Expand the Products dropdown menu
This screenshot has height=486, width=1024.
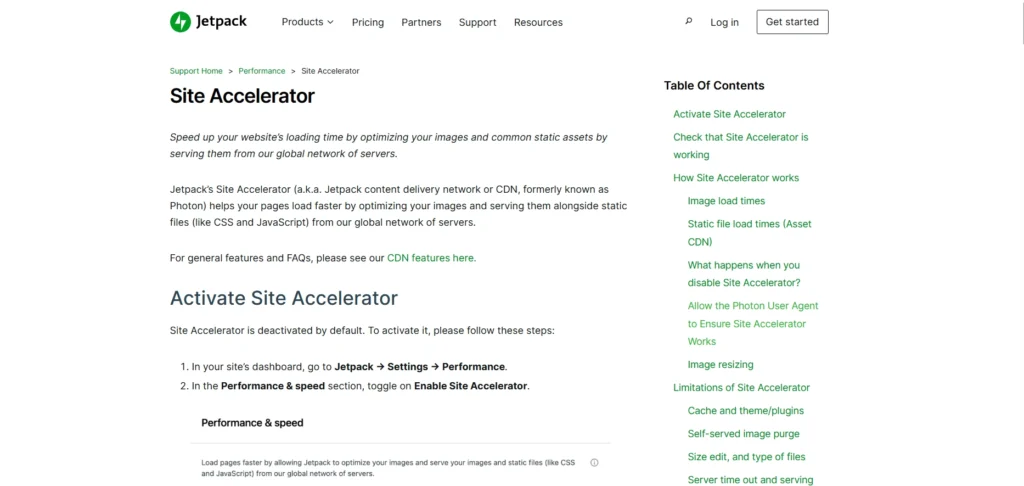point(307,22)
